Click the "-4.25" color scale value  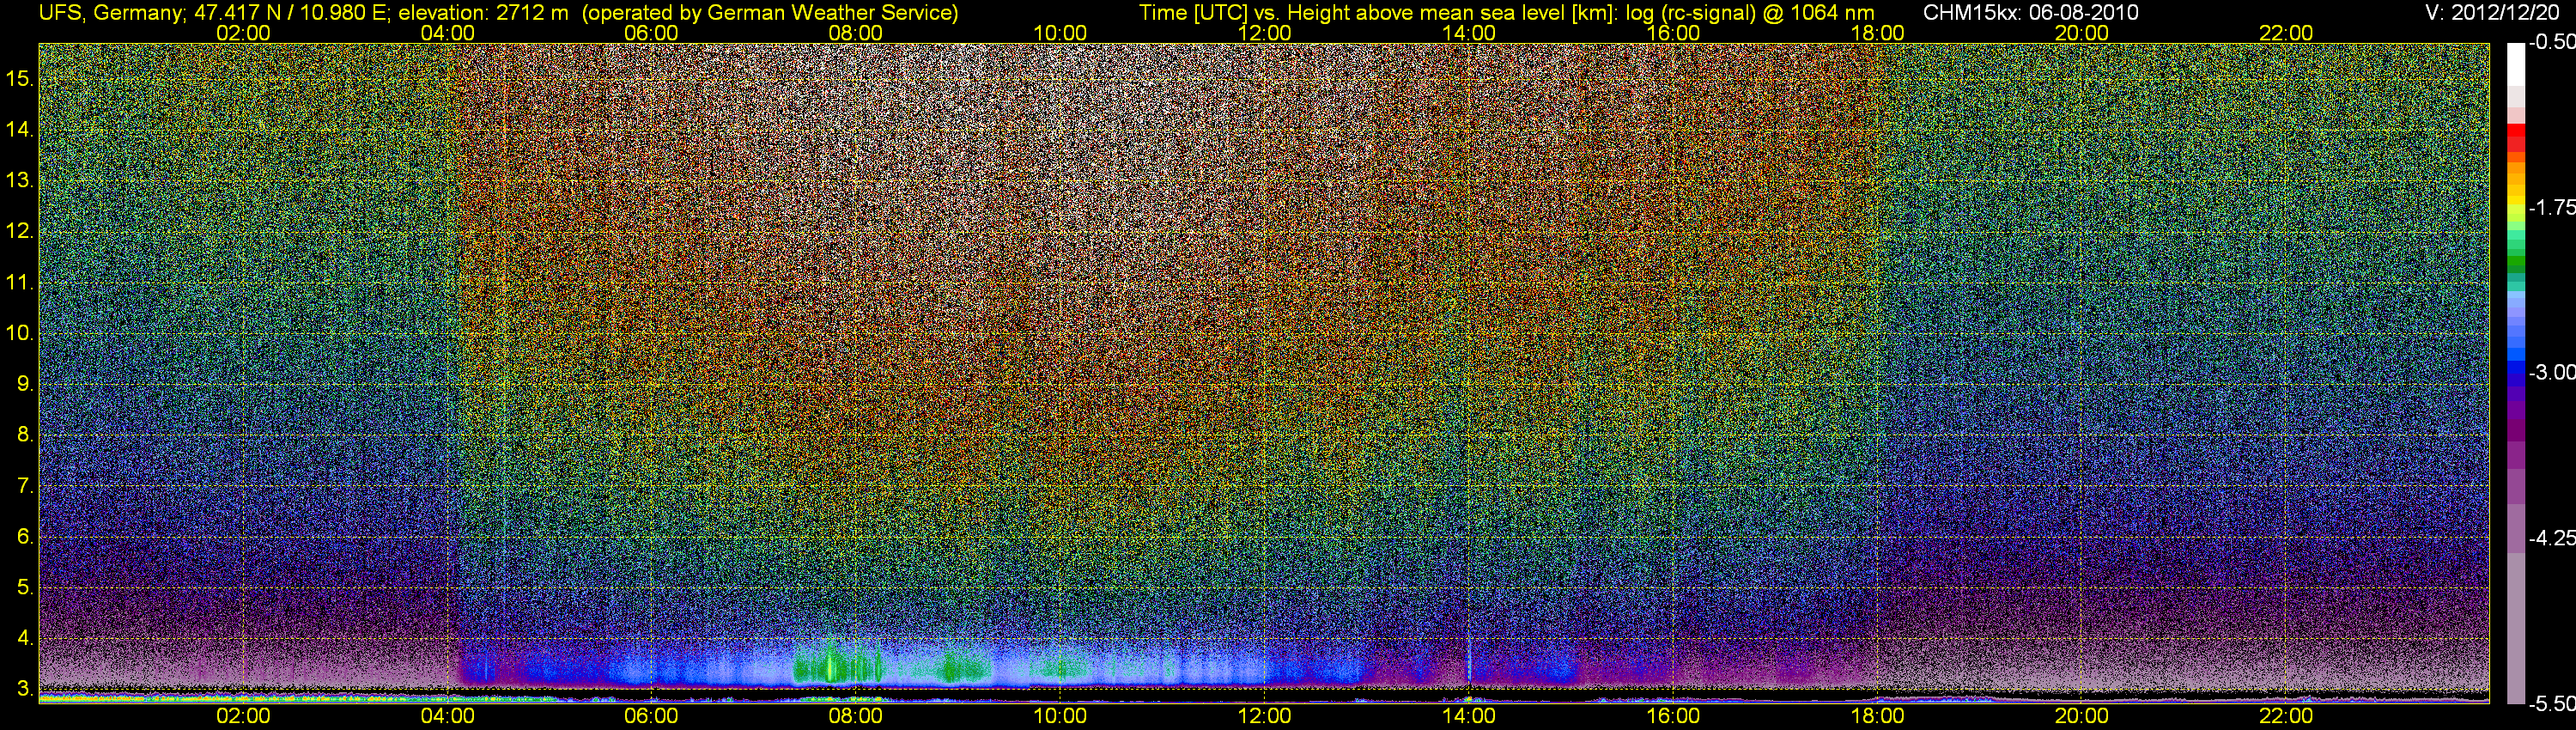tap(2552, 538)
